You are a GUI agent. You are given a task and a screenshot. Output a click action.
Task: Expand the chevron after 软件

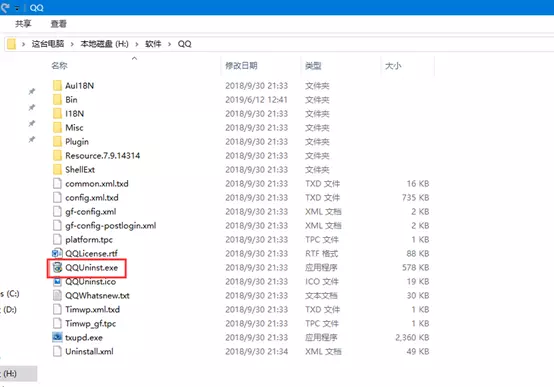(x=169, y=44)
